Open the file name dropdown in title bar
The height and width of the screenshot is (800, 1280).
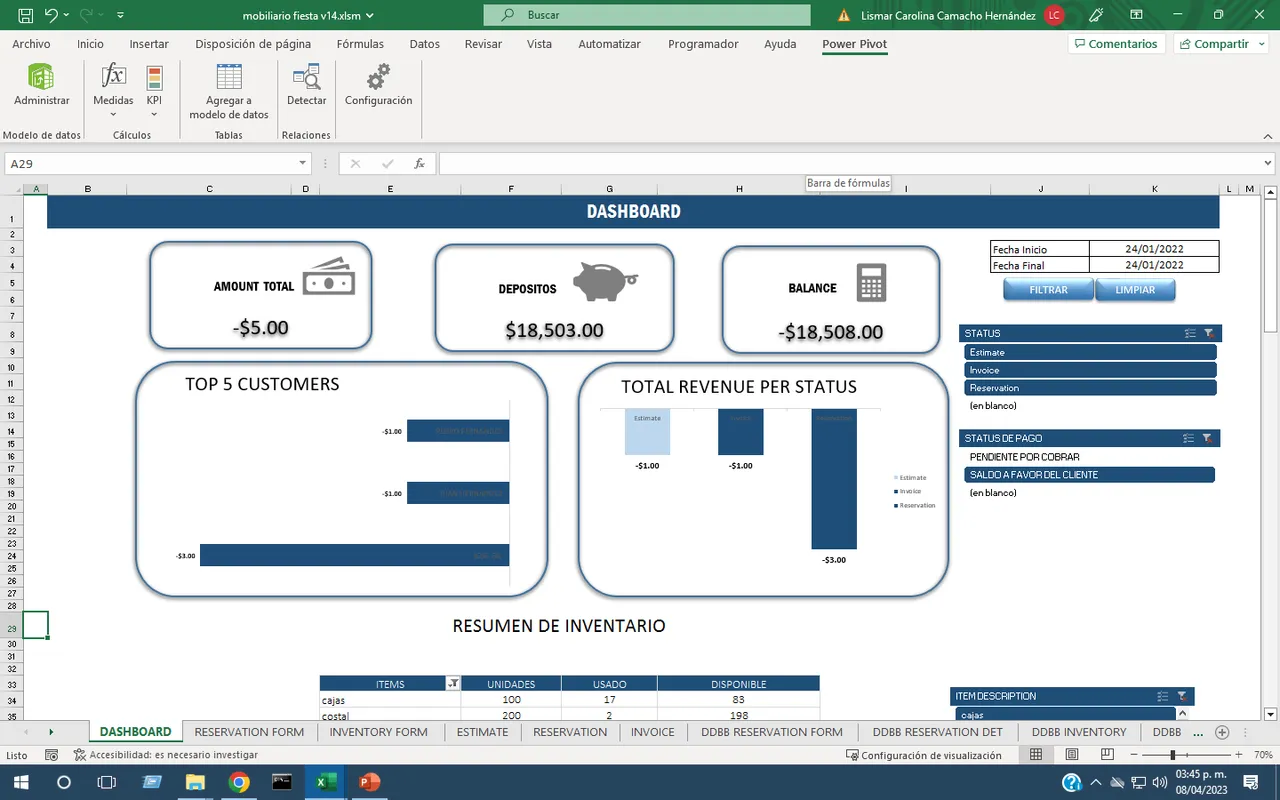coord(371,16)
